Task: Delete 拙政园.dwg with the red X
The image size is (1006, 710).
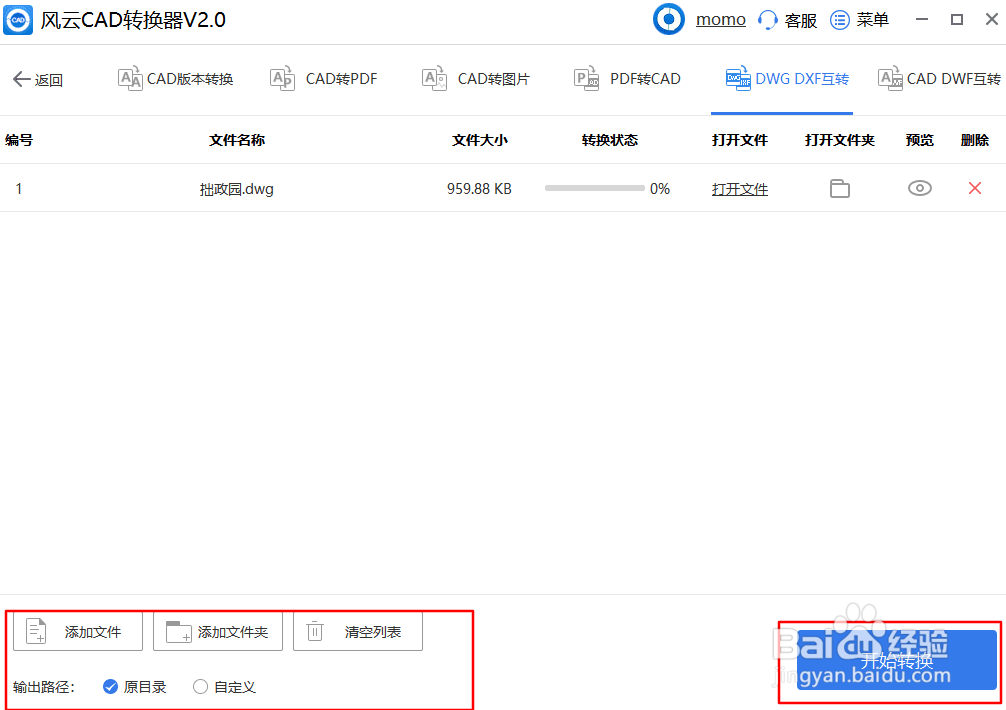Action: (x=975, y=188)
